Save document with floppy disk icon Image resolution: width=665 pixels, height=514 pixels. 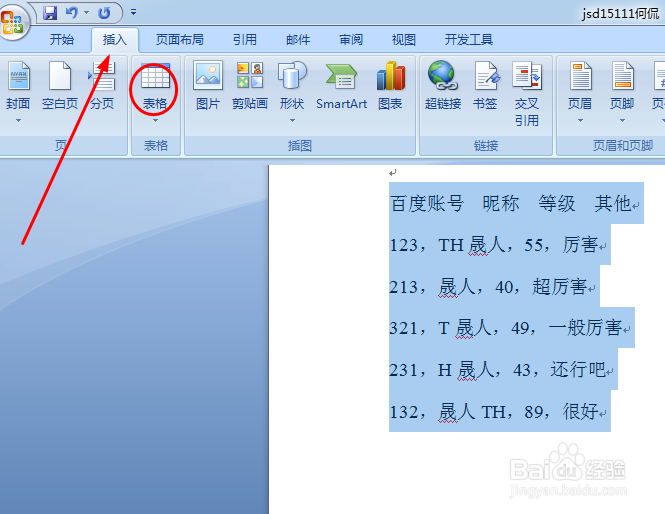(x=50, y=13)
